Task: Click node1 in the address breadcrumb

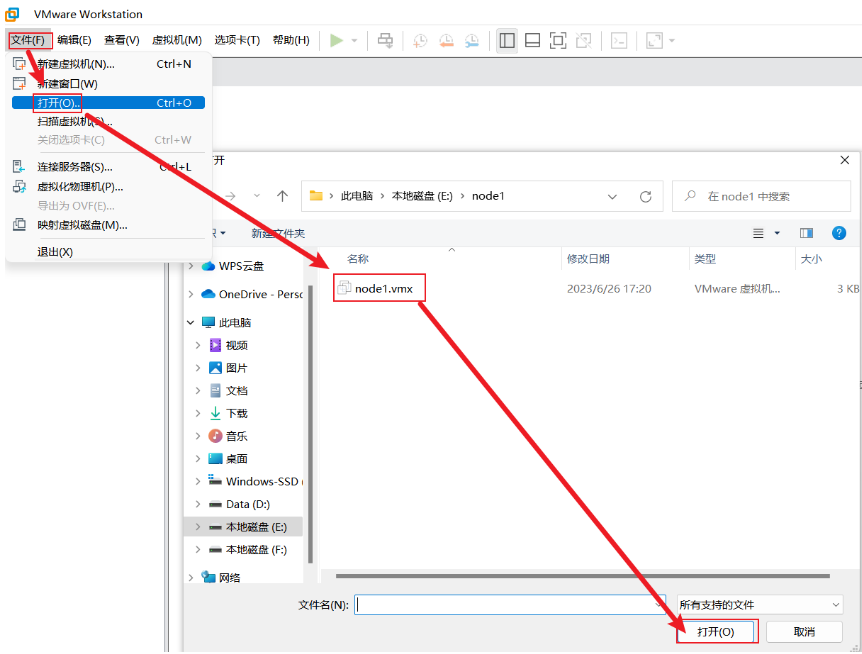Action: [488, 196]
